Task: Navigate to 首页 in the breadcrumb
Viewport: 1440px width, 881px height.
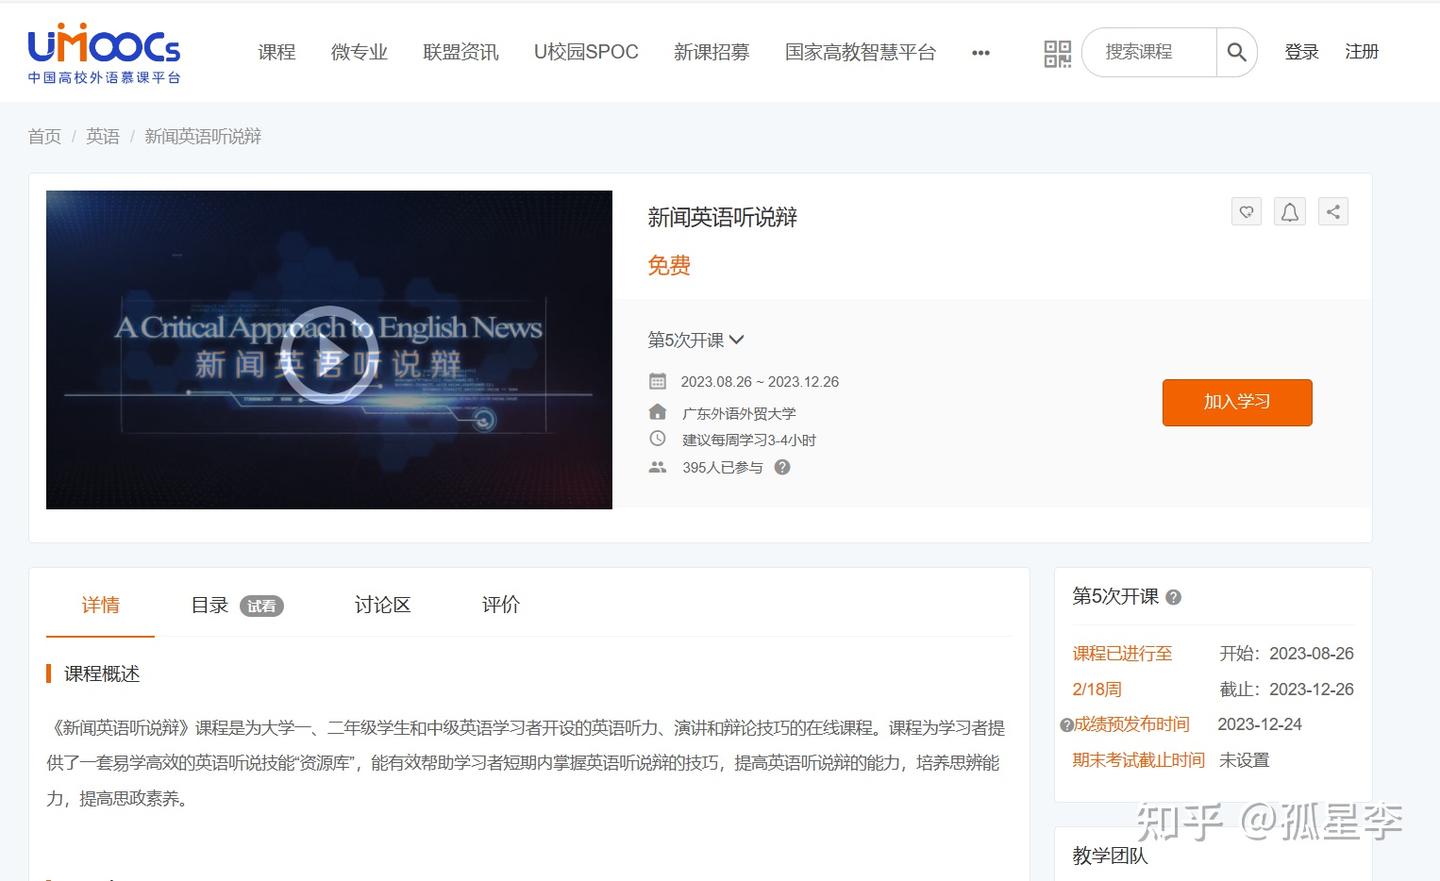Action: click(44, 135)
